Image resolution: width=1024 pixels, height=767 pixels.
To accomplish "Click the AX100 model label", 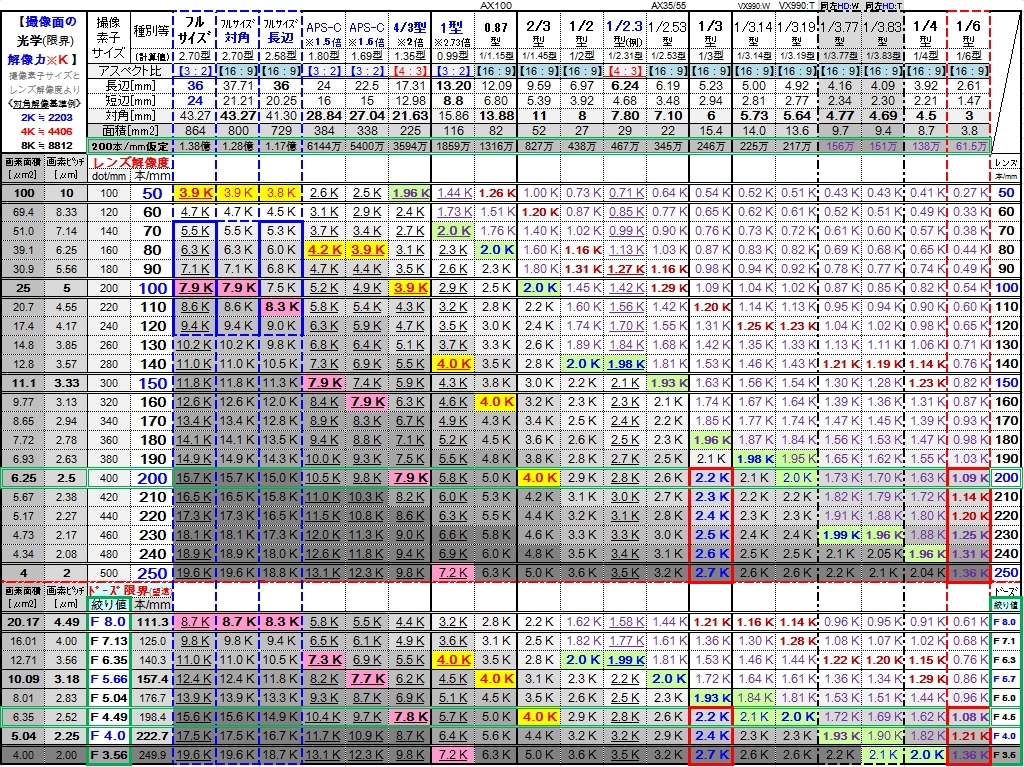I will tap(496, 5).
